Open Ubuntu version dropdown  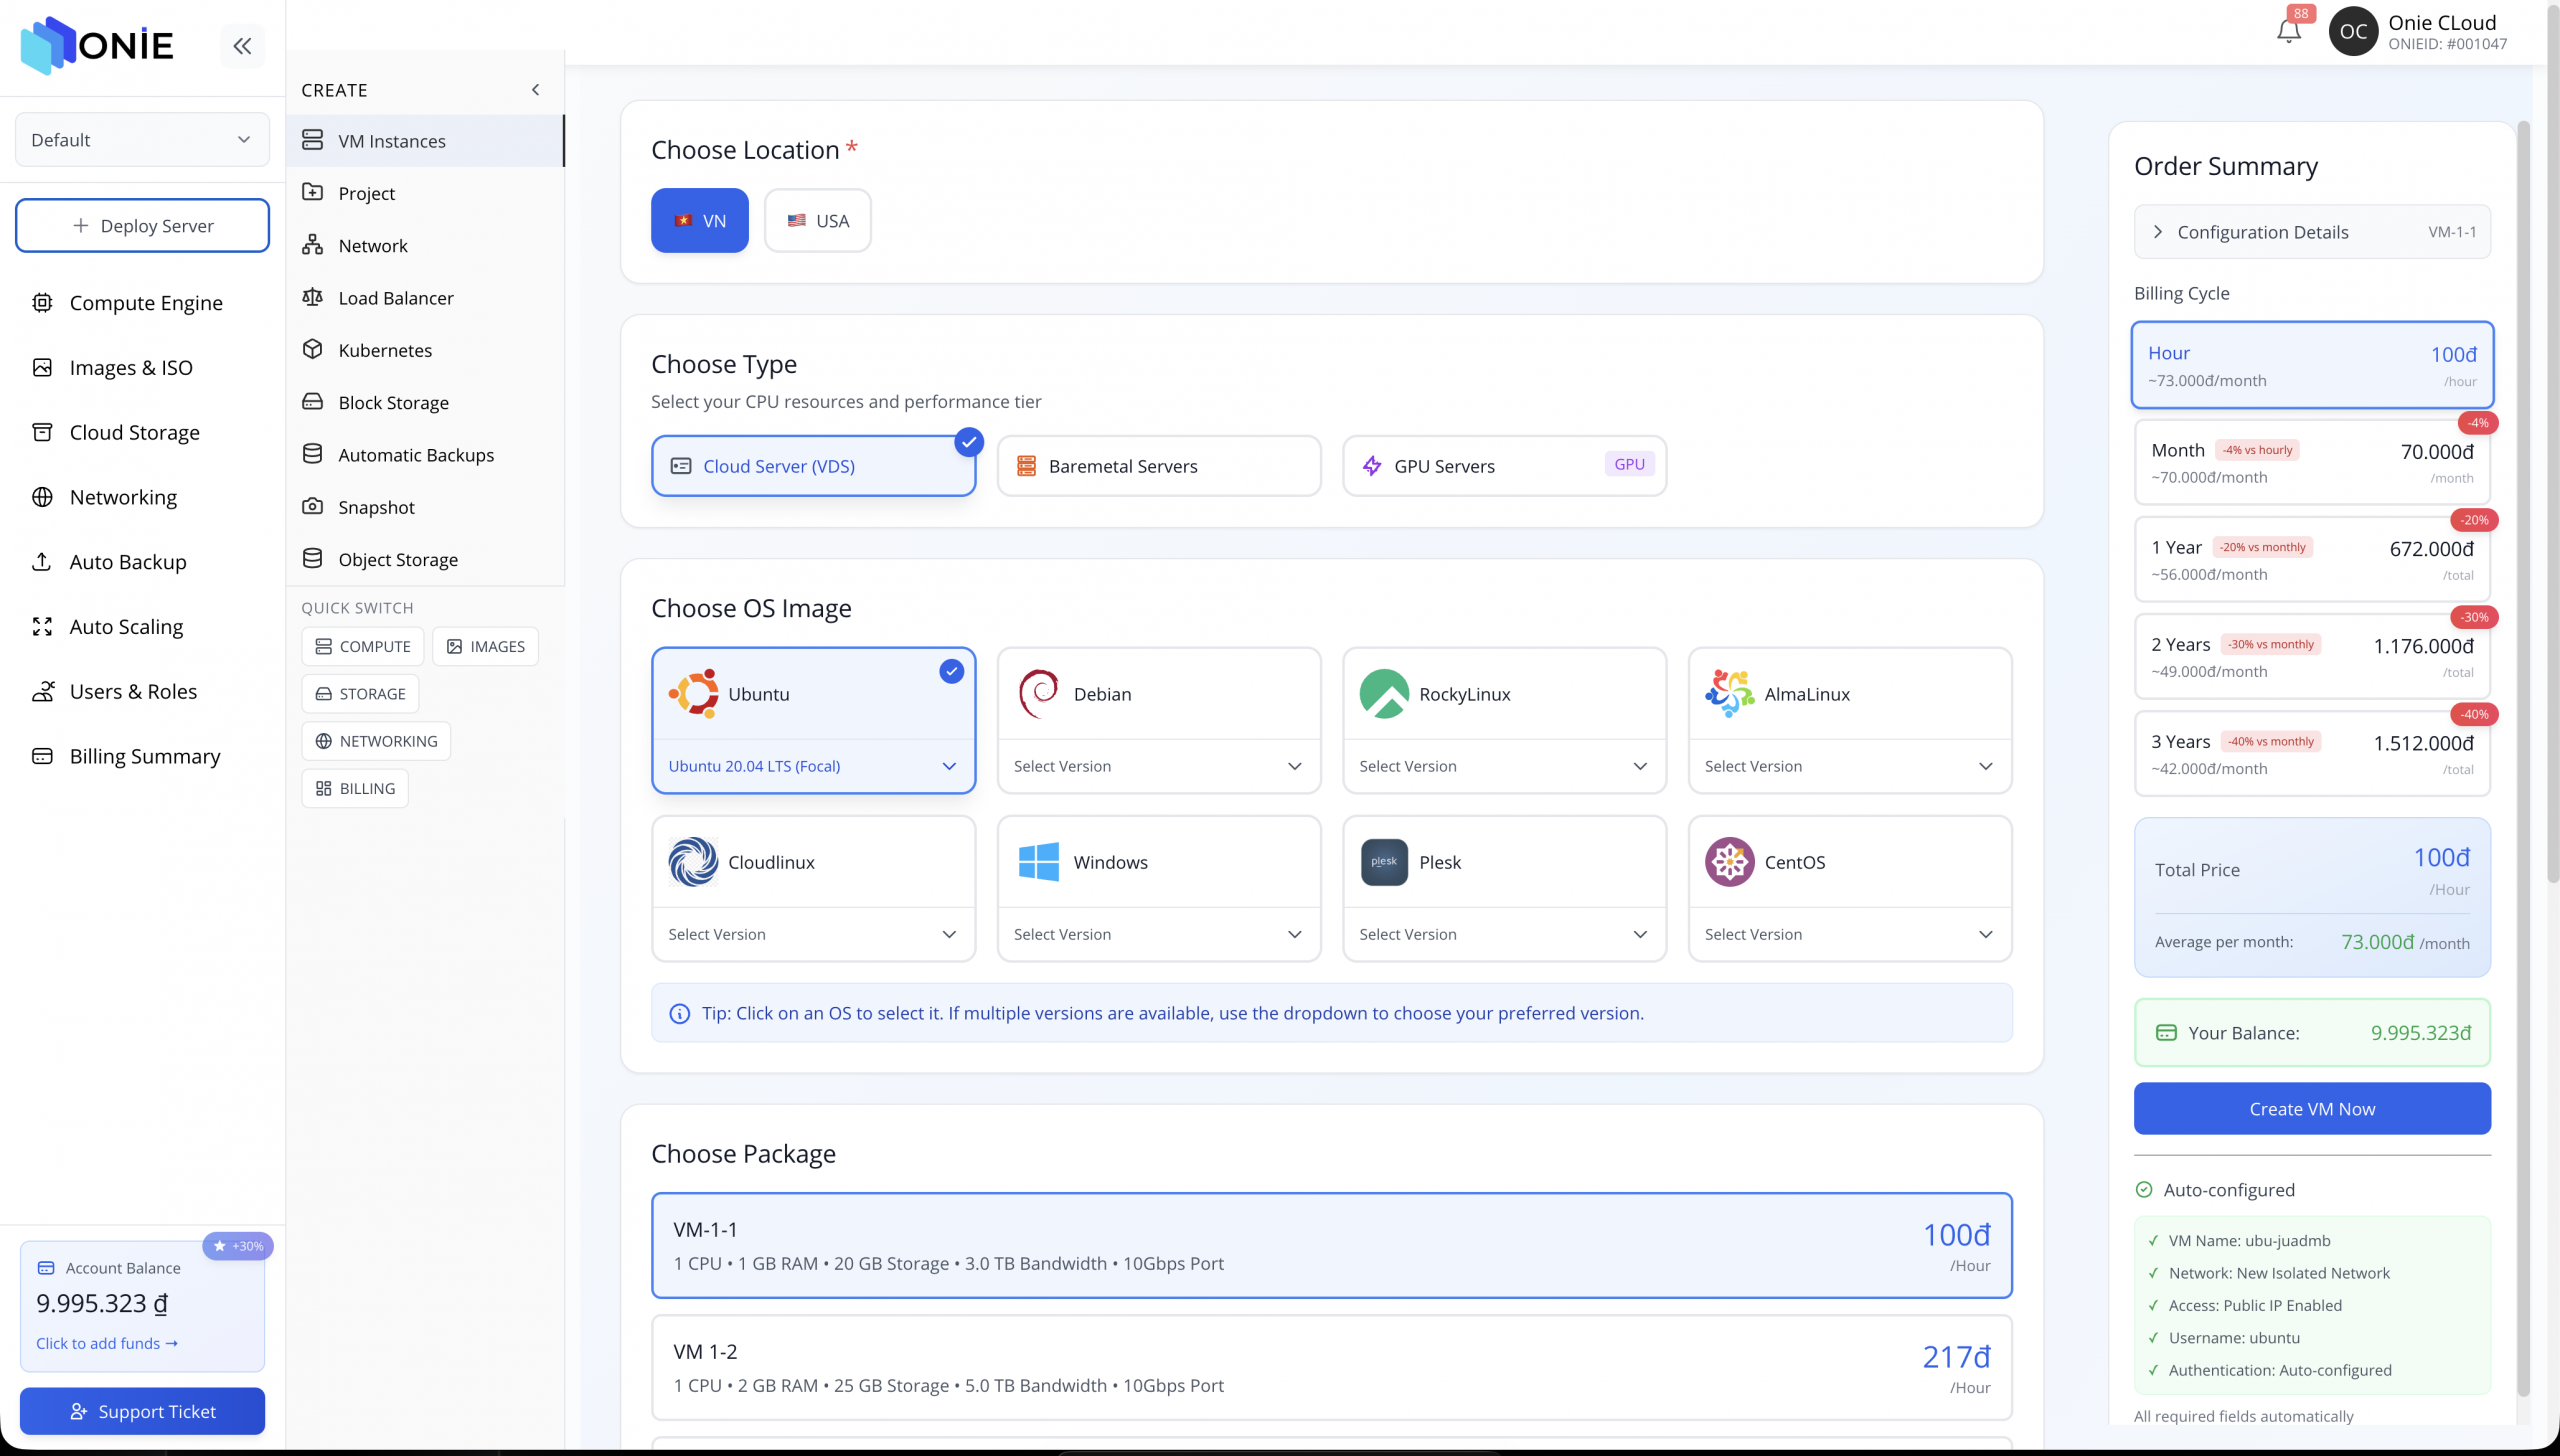click(x=812, y=766)
